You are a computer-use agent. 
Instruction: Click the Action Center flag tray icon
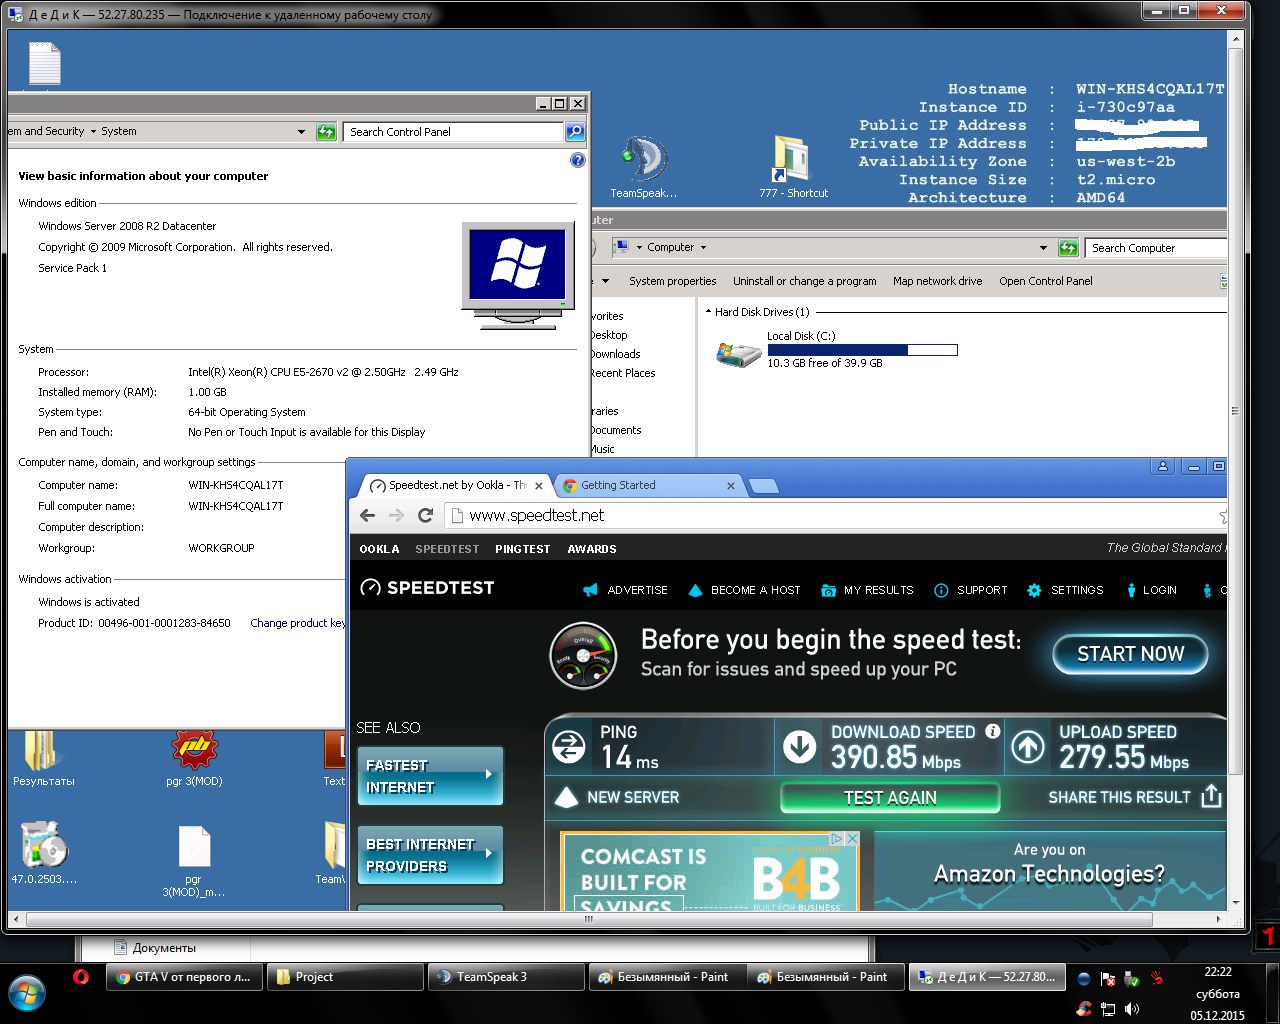click(1107, 979)
